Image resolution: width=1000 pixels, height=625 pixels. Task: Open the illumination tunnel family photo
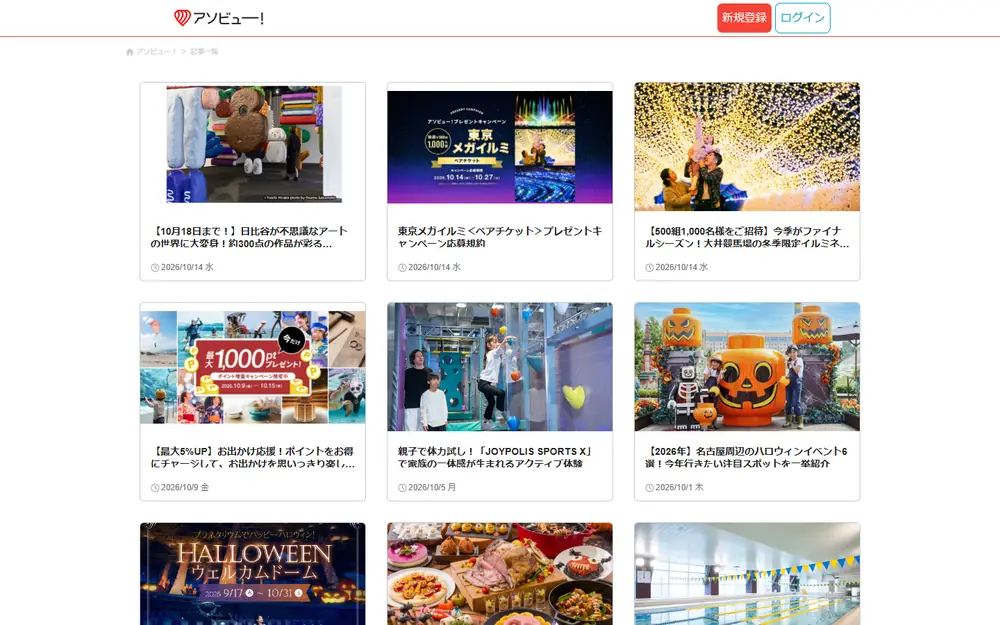(747, 147)
